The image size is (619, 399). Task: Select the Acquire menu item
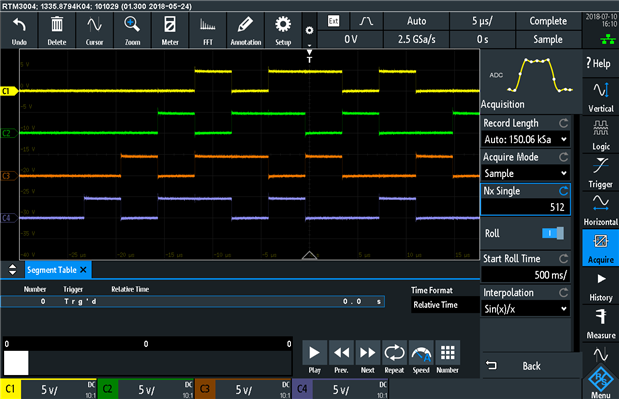600,248
